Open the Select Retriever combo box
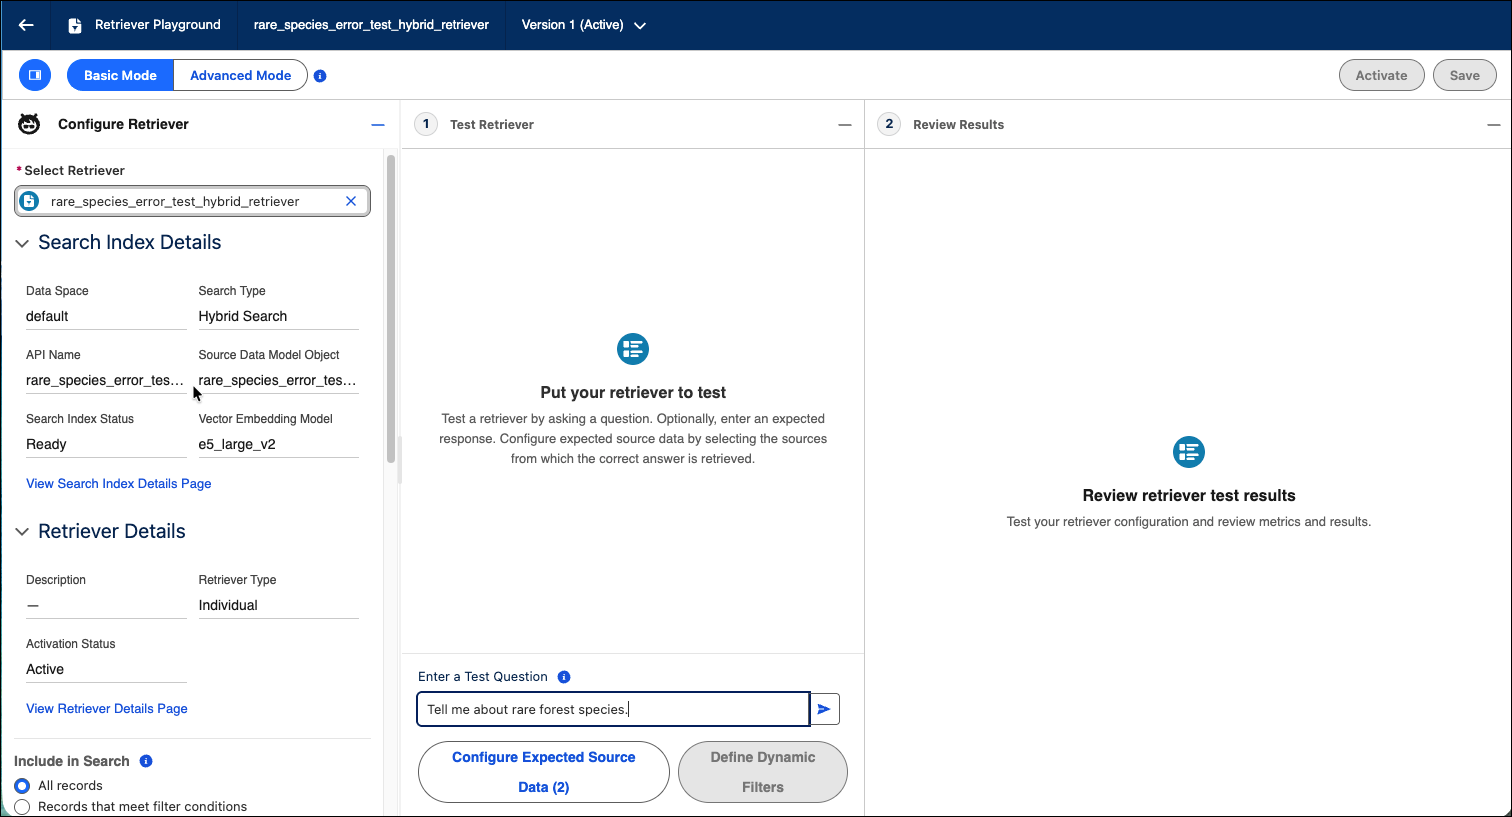The width and height of the screenshot is (1512, 817). coord(192,201)
